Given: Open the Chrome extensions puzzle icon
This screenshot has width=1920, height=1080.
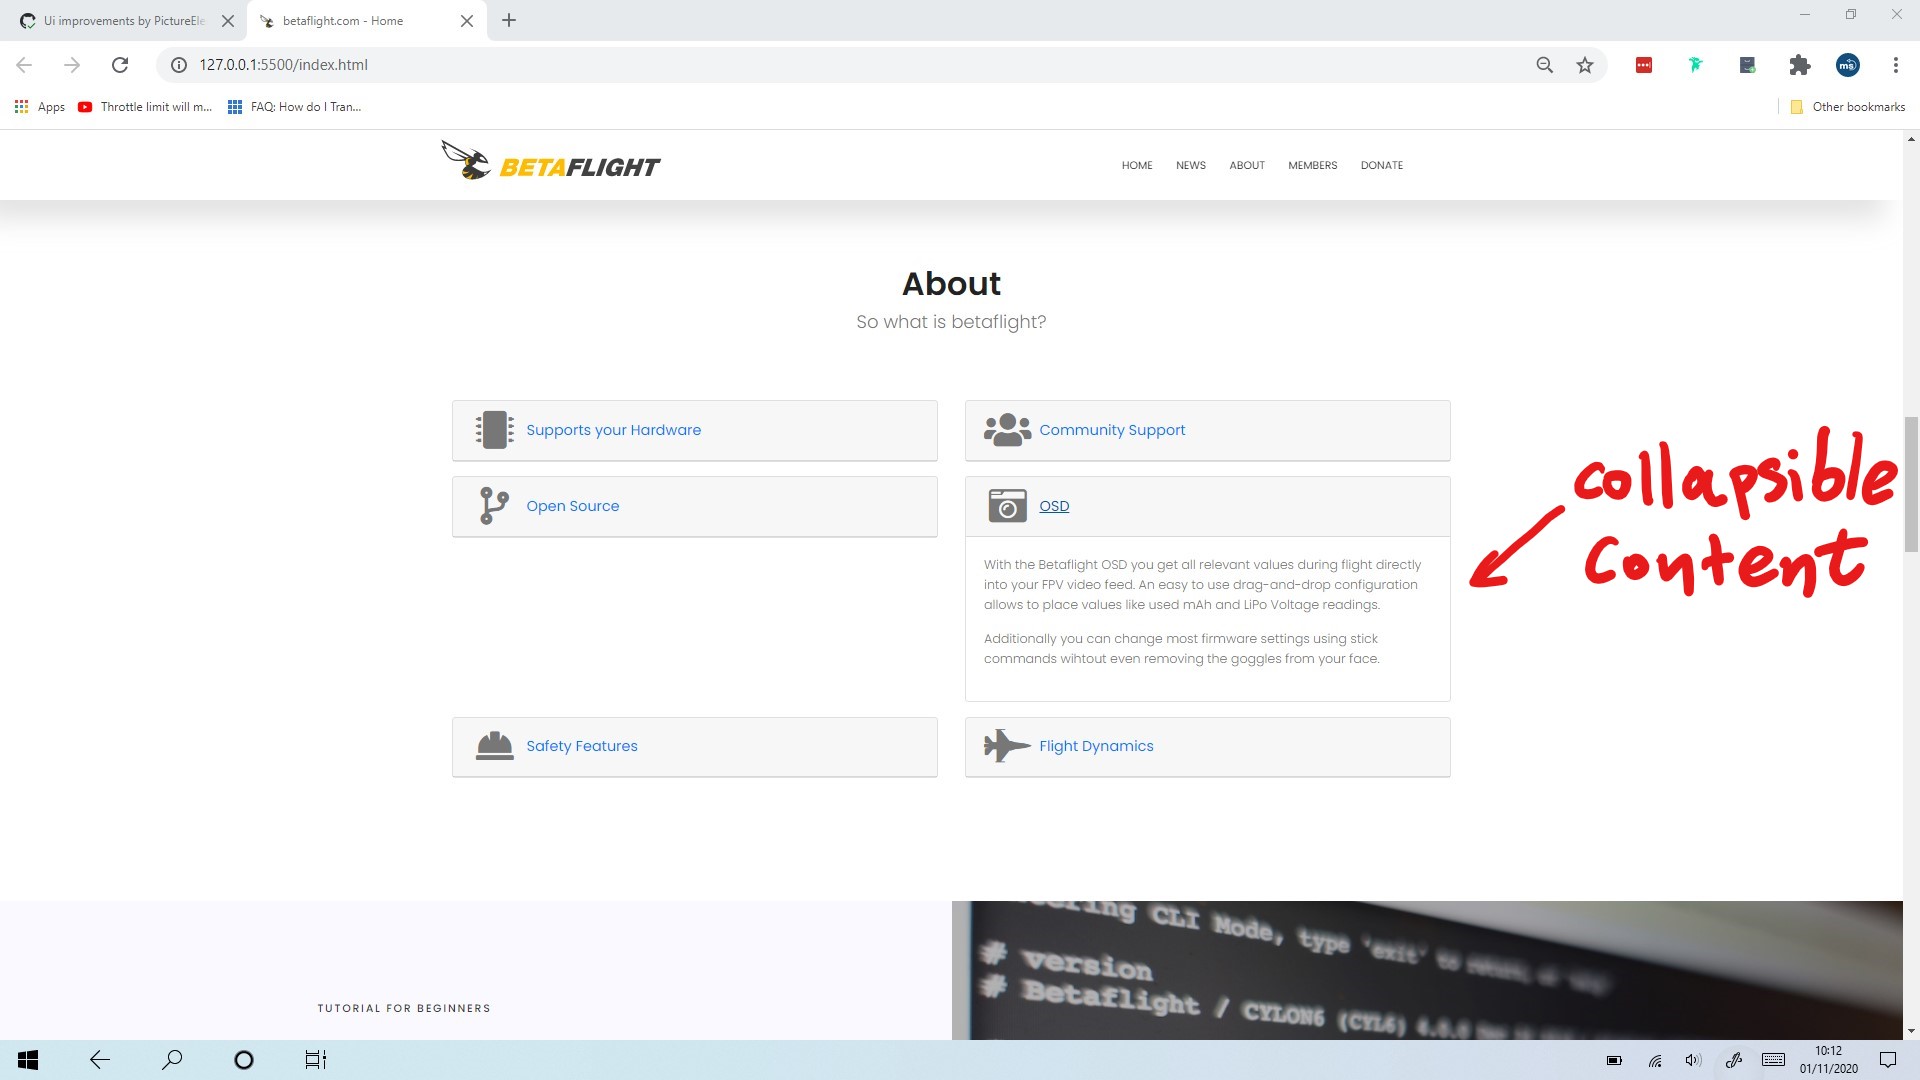Looking at the screenshot, I should 1799,64.
